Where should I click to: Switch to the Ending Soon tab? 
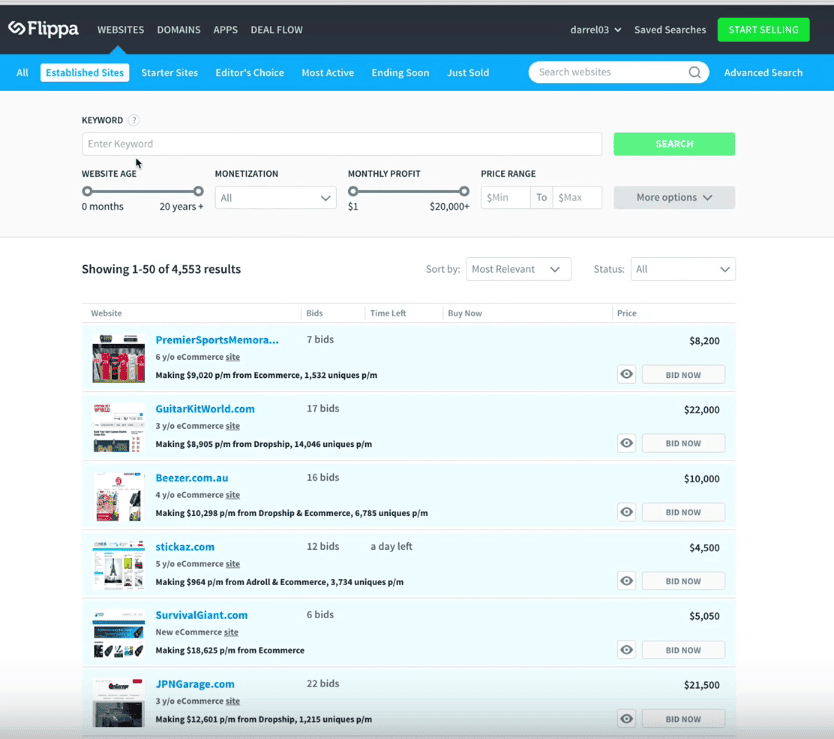coord(400,72)
